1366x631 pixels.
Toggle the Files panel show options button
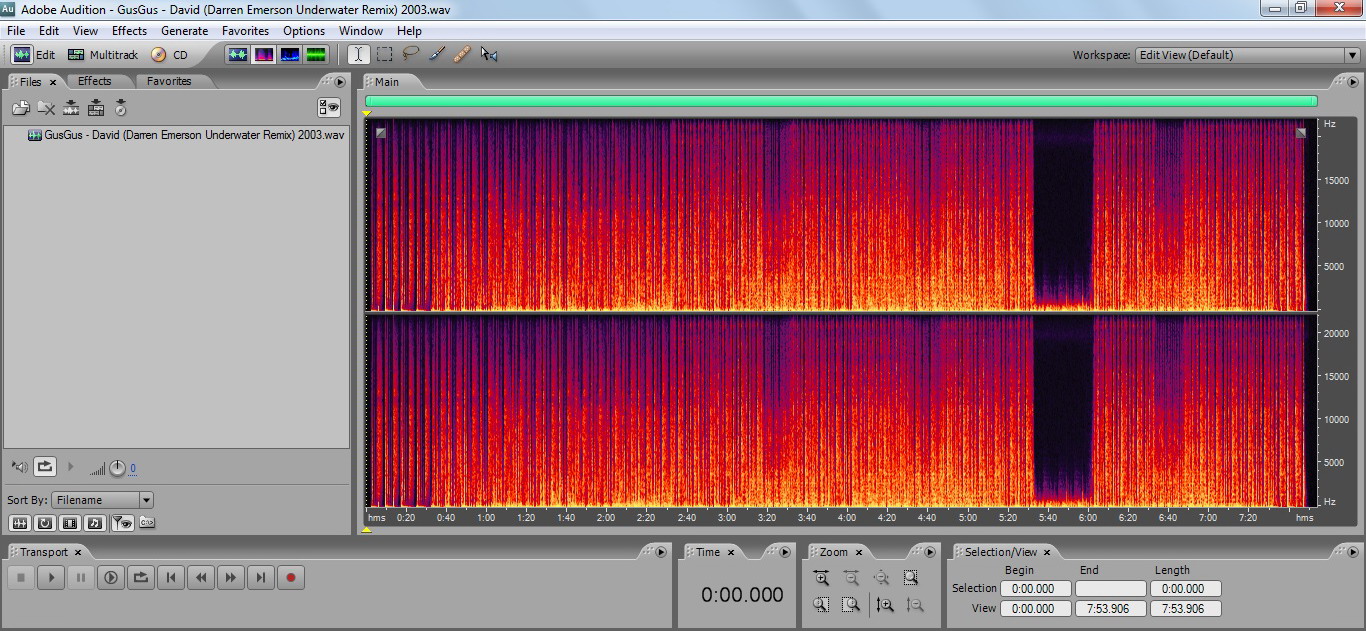pos(329,108)
